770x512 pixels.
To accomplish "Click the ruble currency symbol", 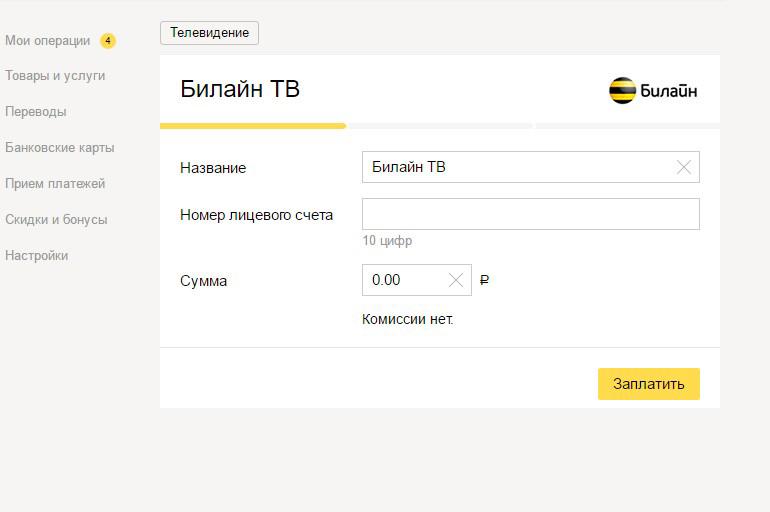I will 484,280.
